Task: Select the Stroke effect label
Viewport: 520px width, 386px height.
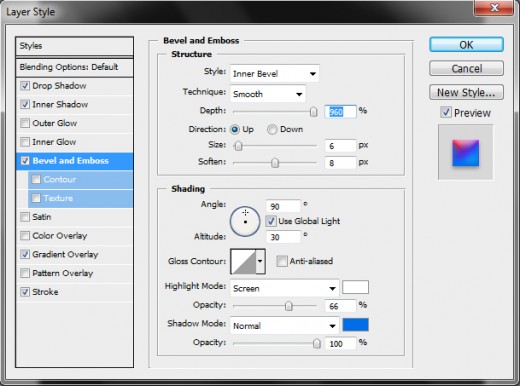Action: 45,292
